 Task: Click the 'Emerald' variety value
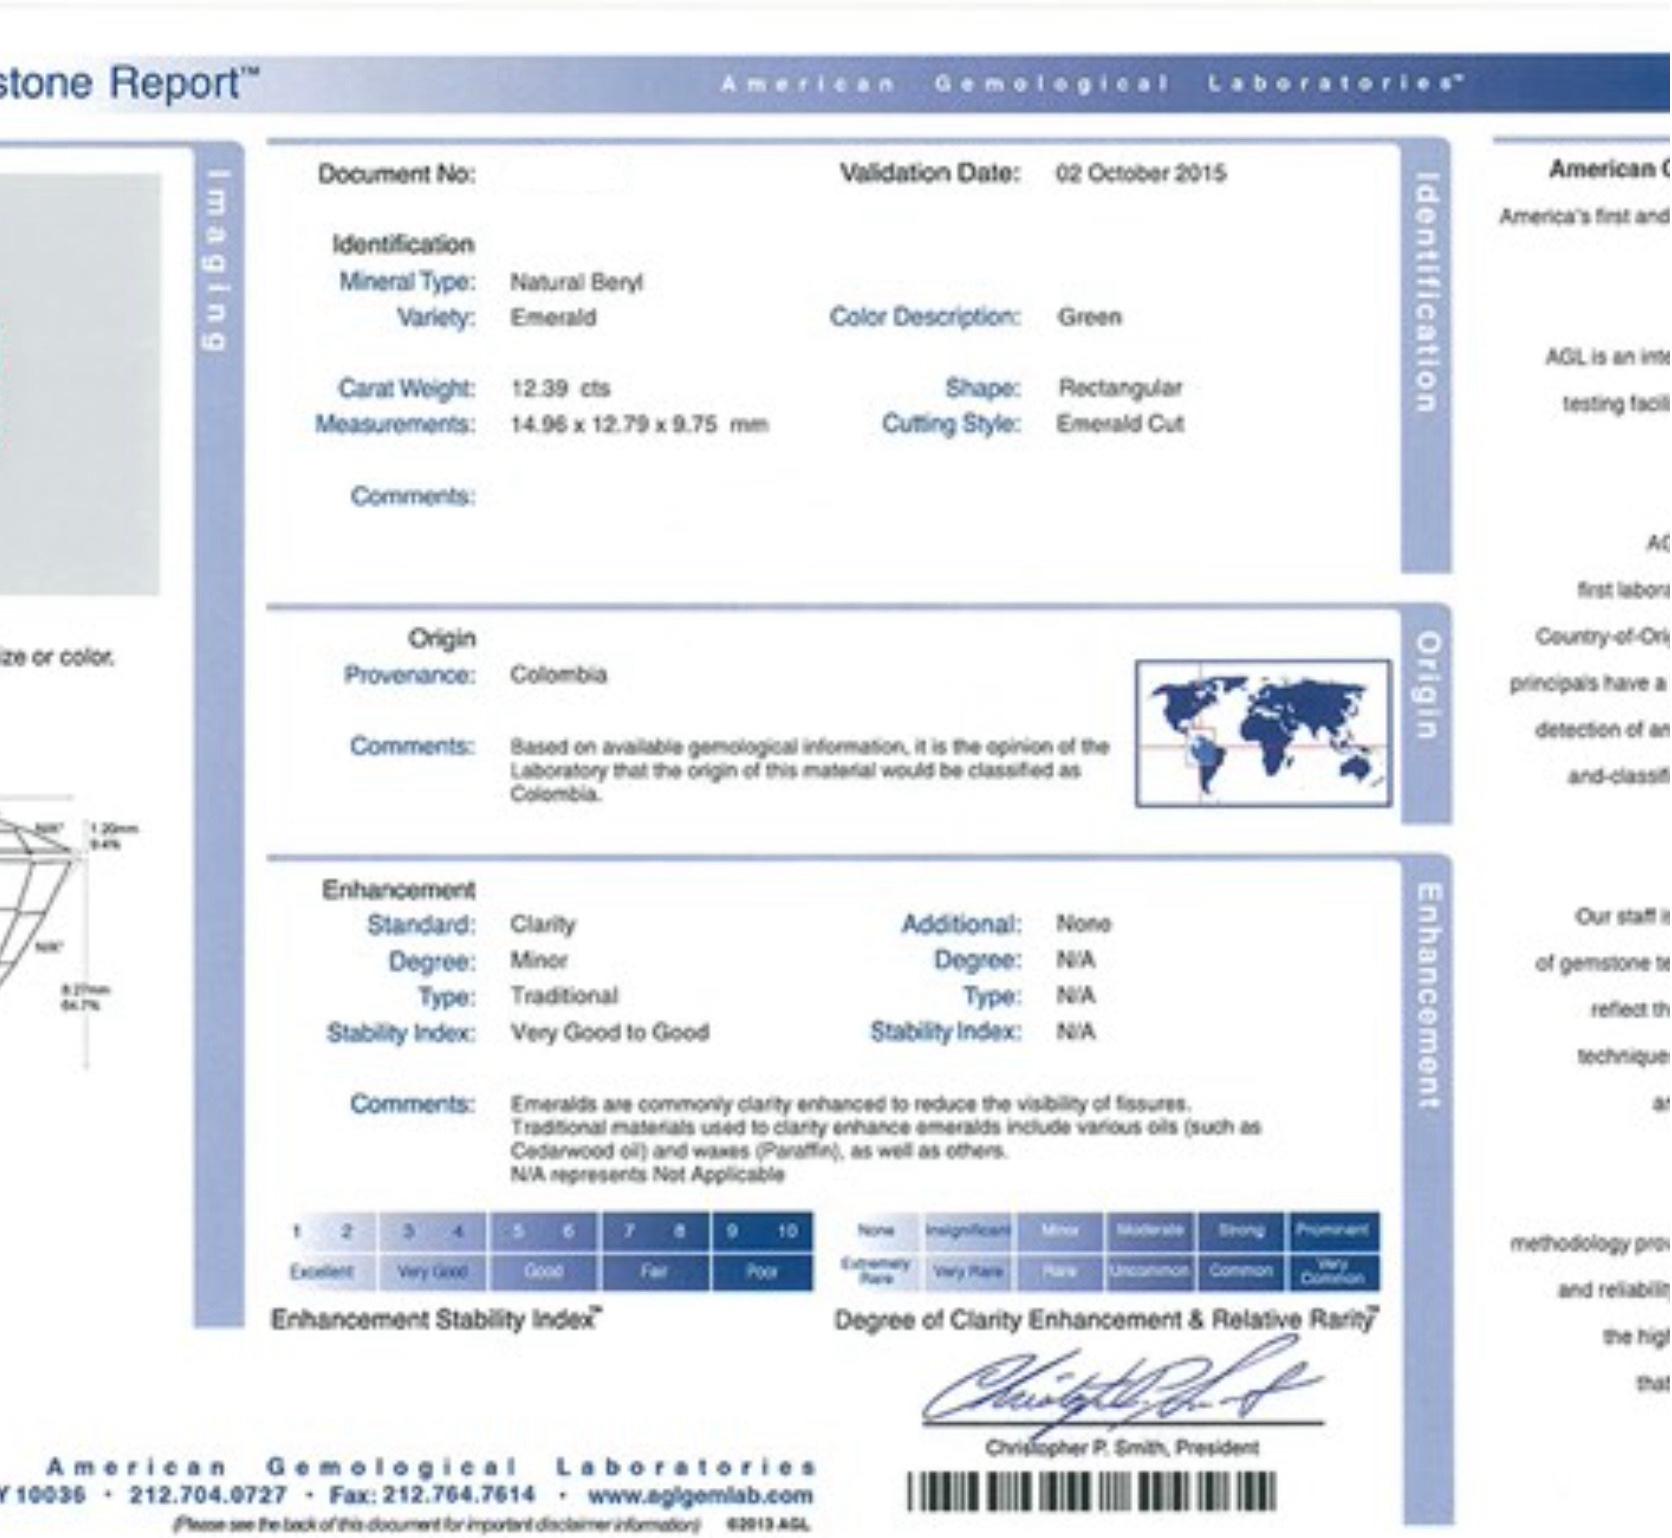click(x=553, y=318)
